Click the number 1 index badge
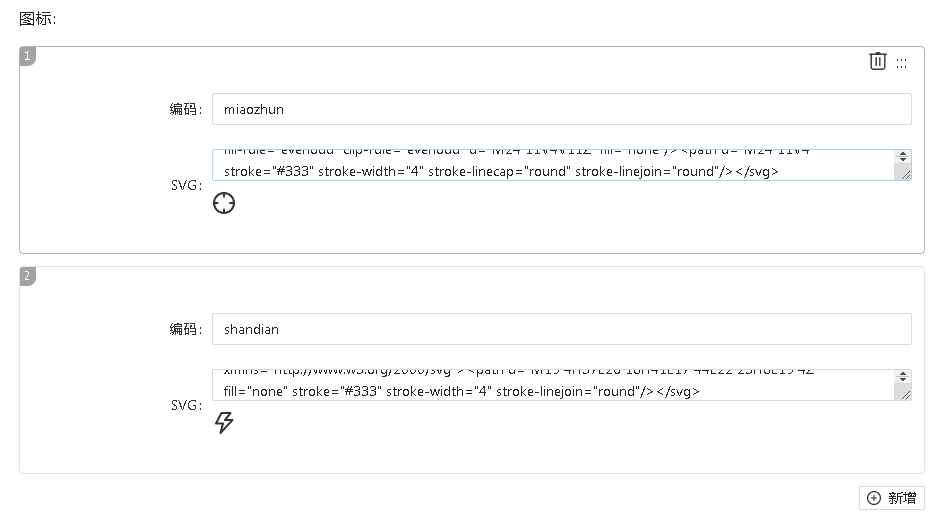Image resolution: width=948 pixels, height=524 pixels. coord(27,56)
